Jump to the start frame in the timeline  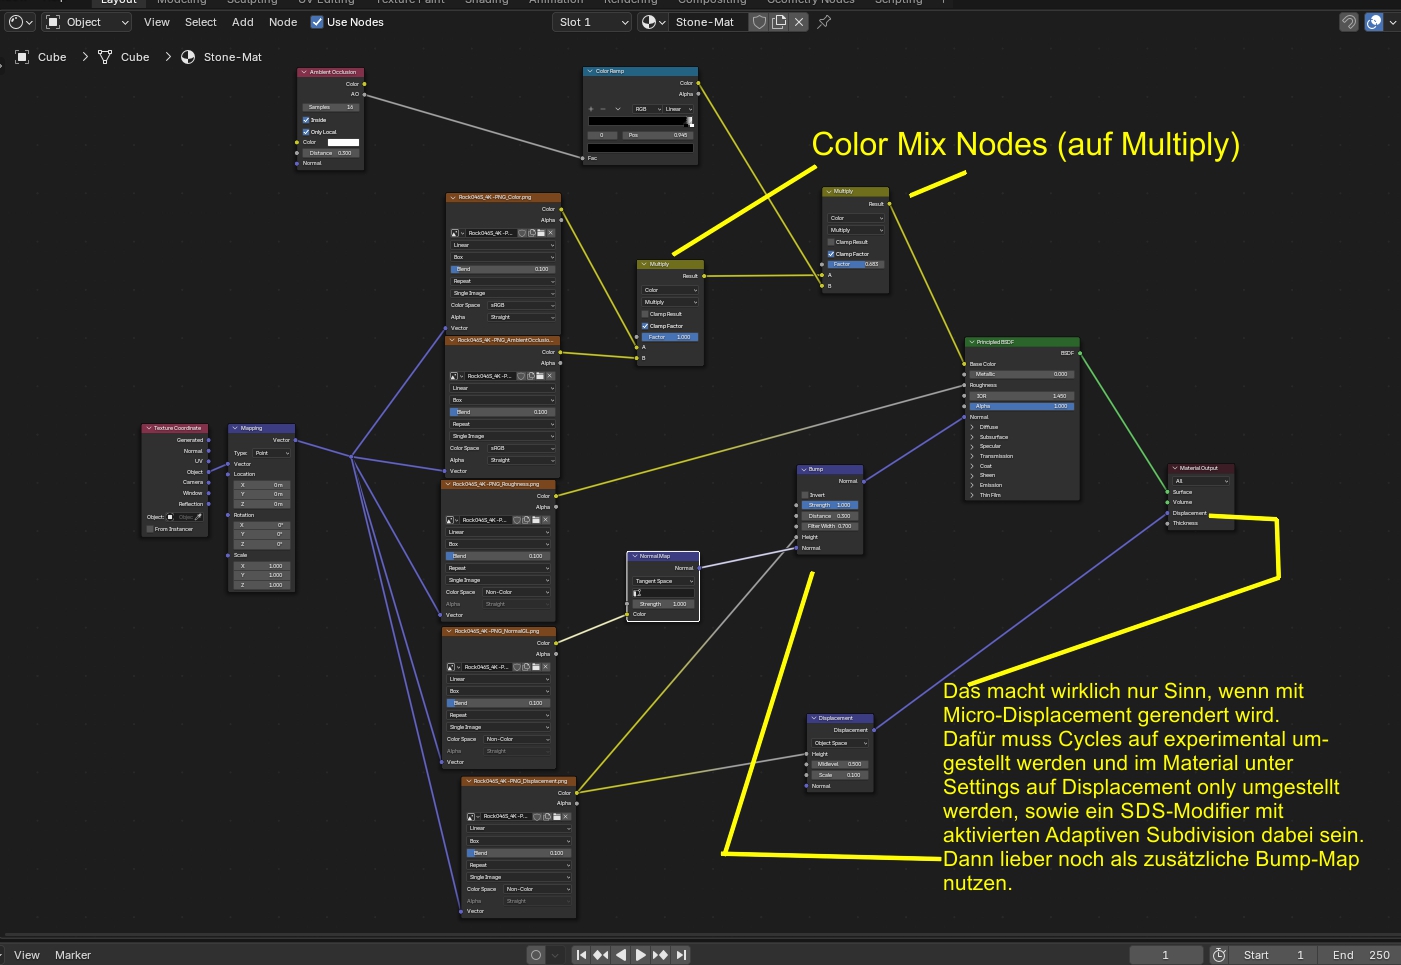(581, 955)
